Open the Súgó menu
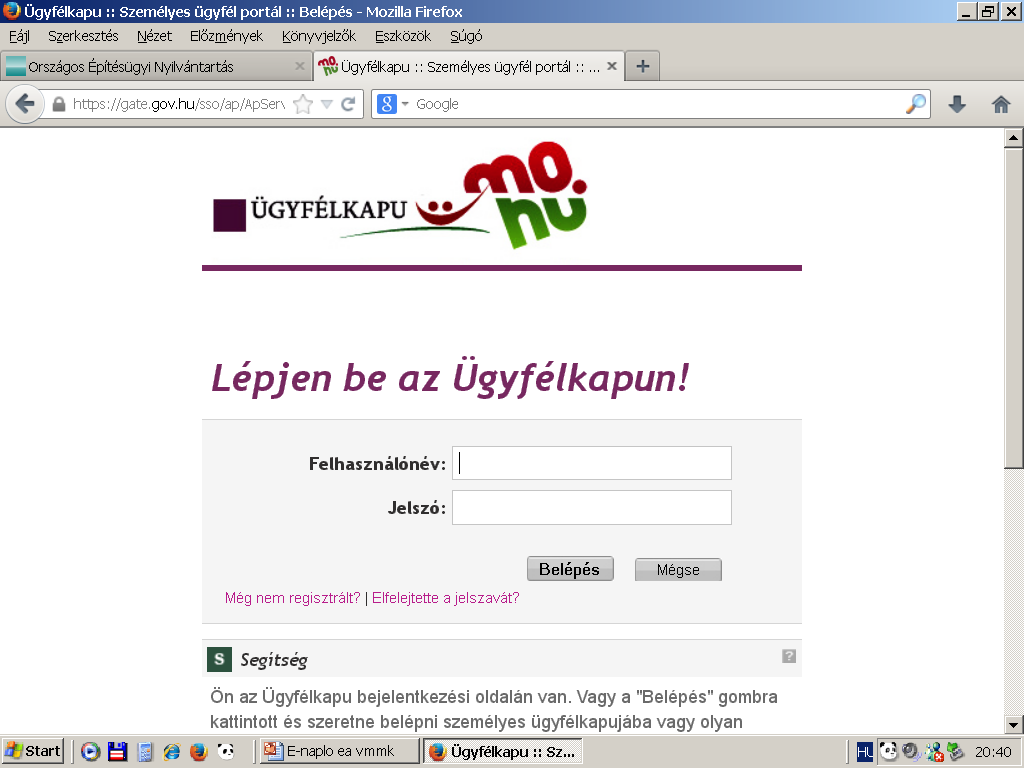1024x768 pixels. (466, 36)
